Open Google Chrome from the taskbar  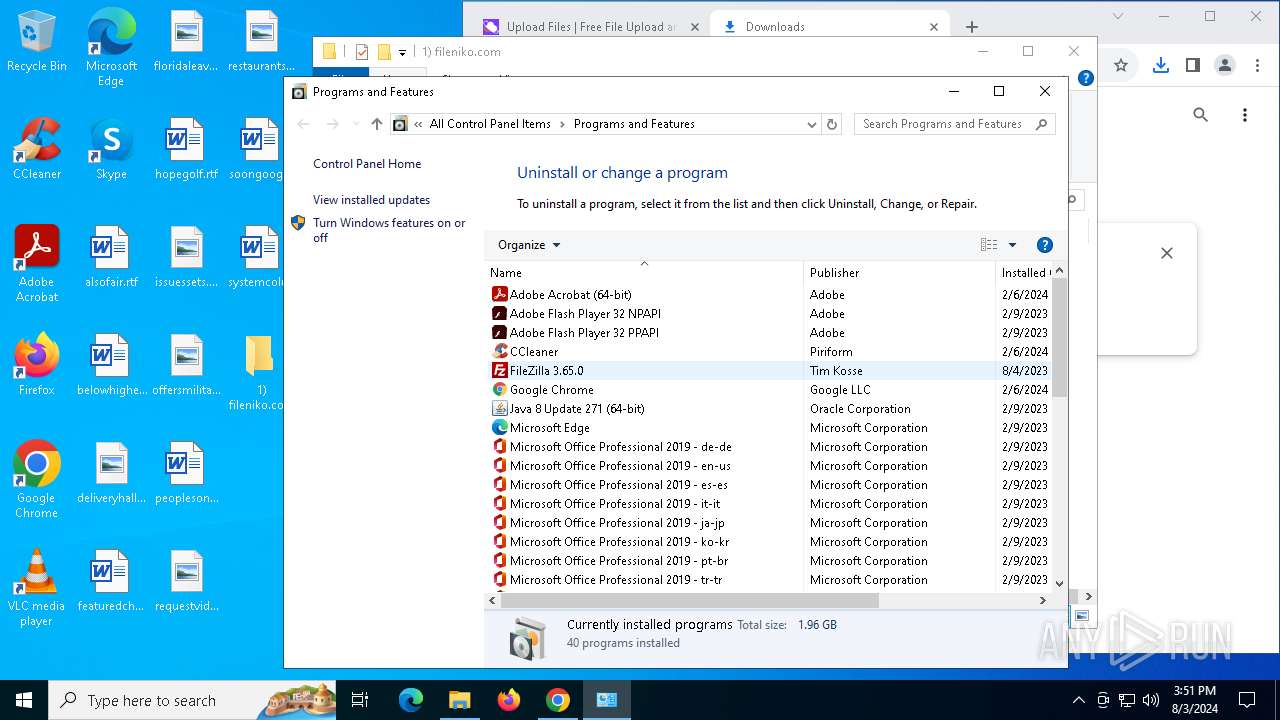[x=557, y=700]
